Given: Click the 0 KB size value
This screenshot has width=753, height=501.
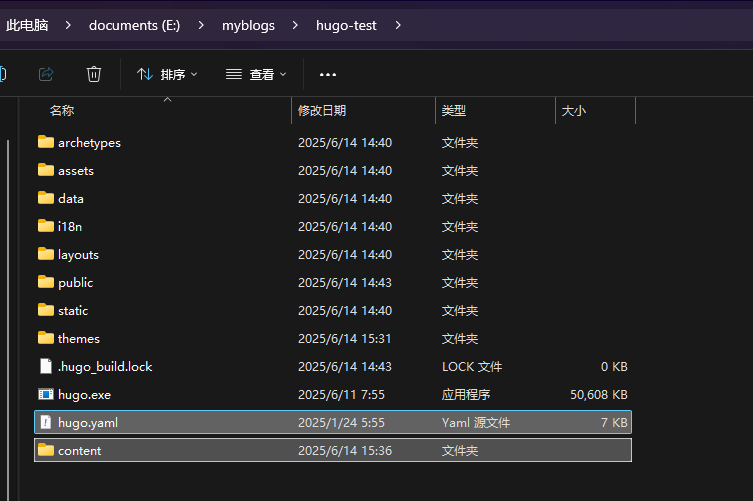Looking at the screenshot, I should pos(614,367).
